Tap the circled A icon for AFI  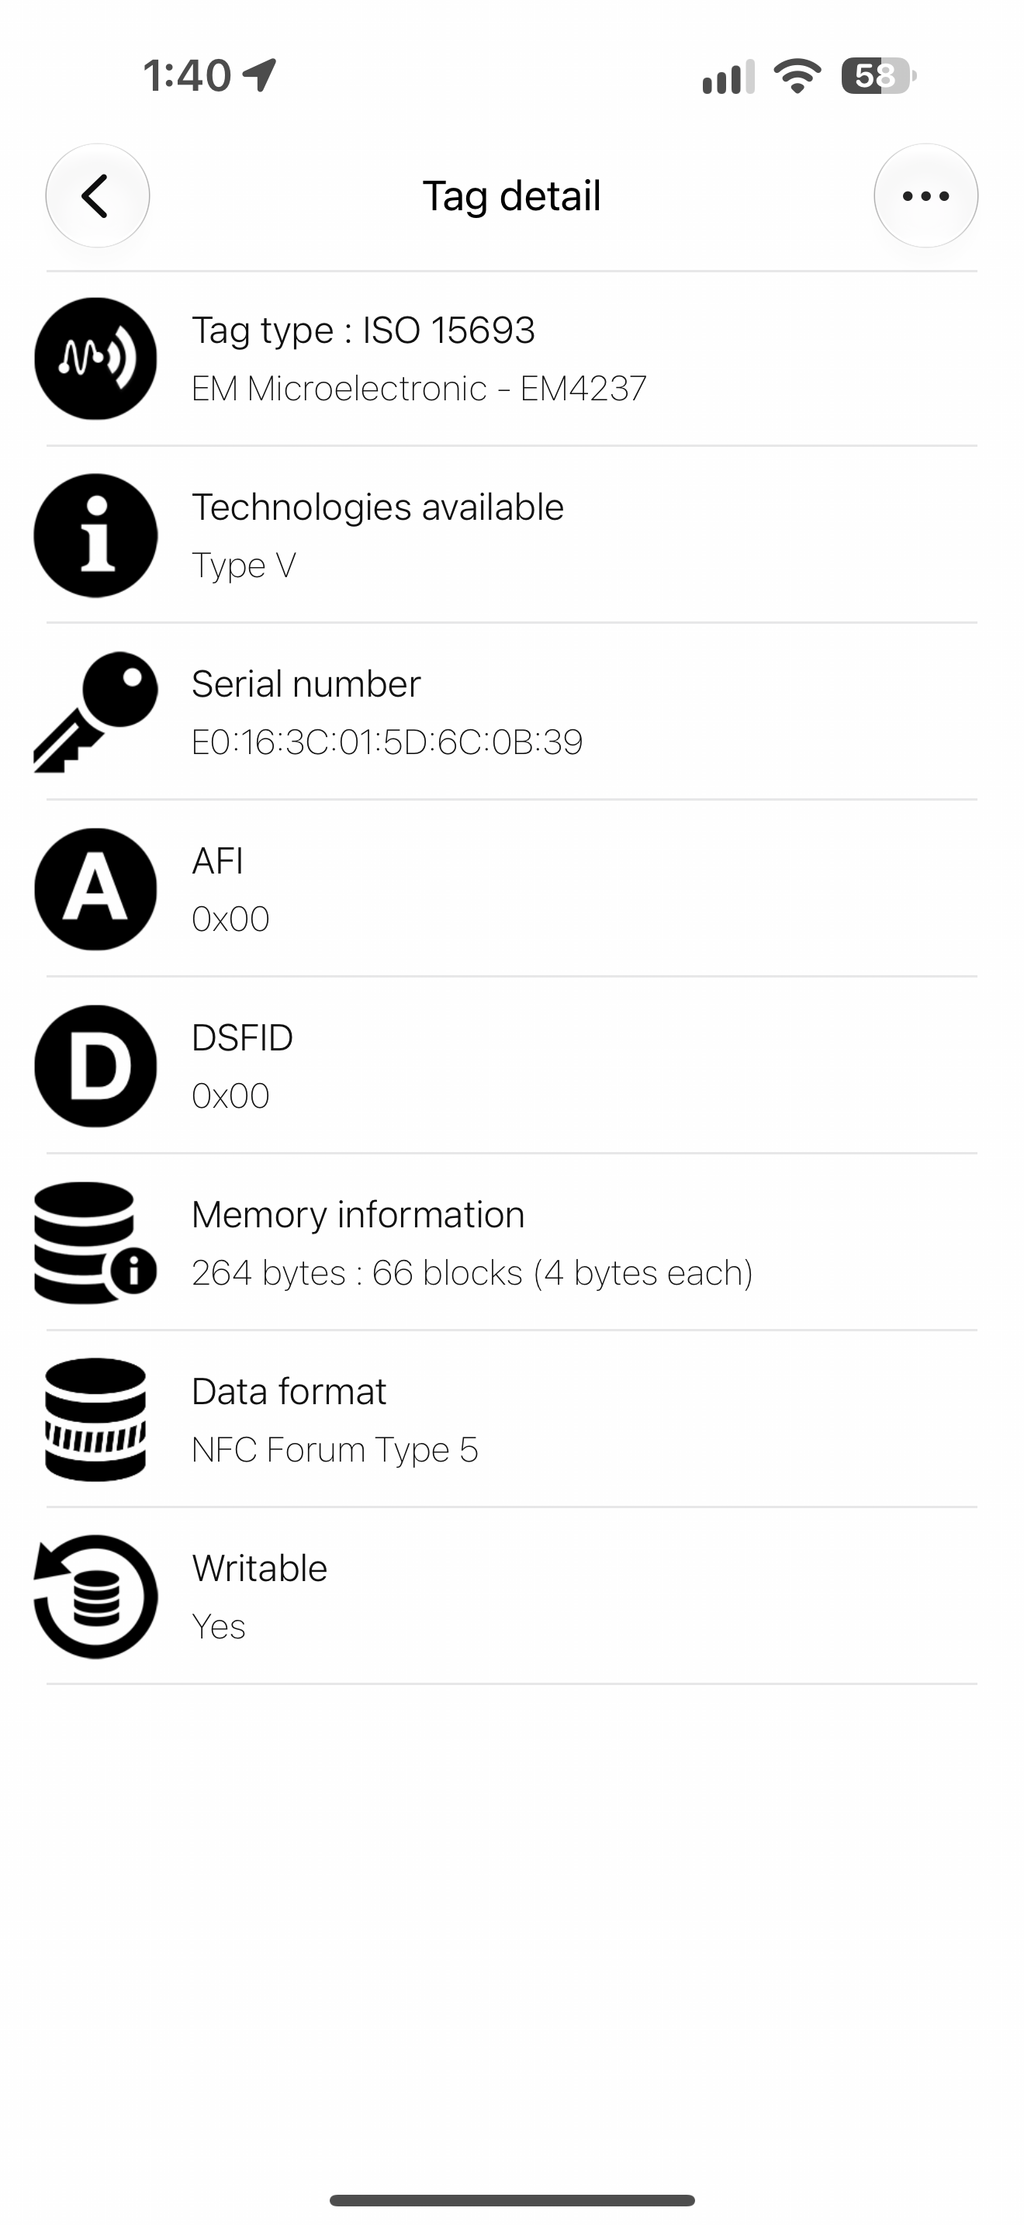96,889
